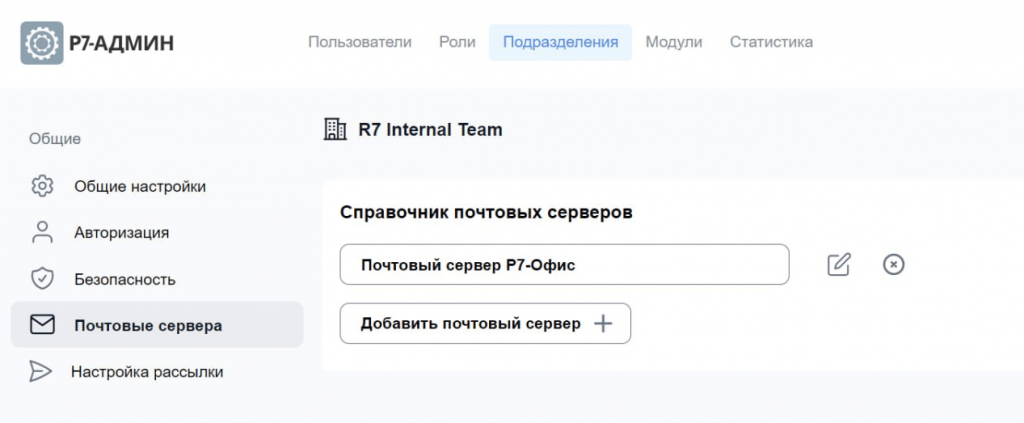Screen dimensions: 1024x423
Task: Select Почтовые сервера in sidebar
Action: coord(157,324)
